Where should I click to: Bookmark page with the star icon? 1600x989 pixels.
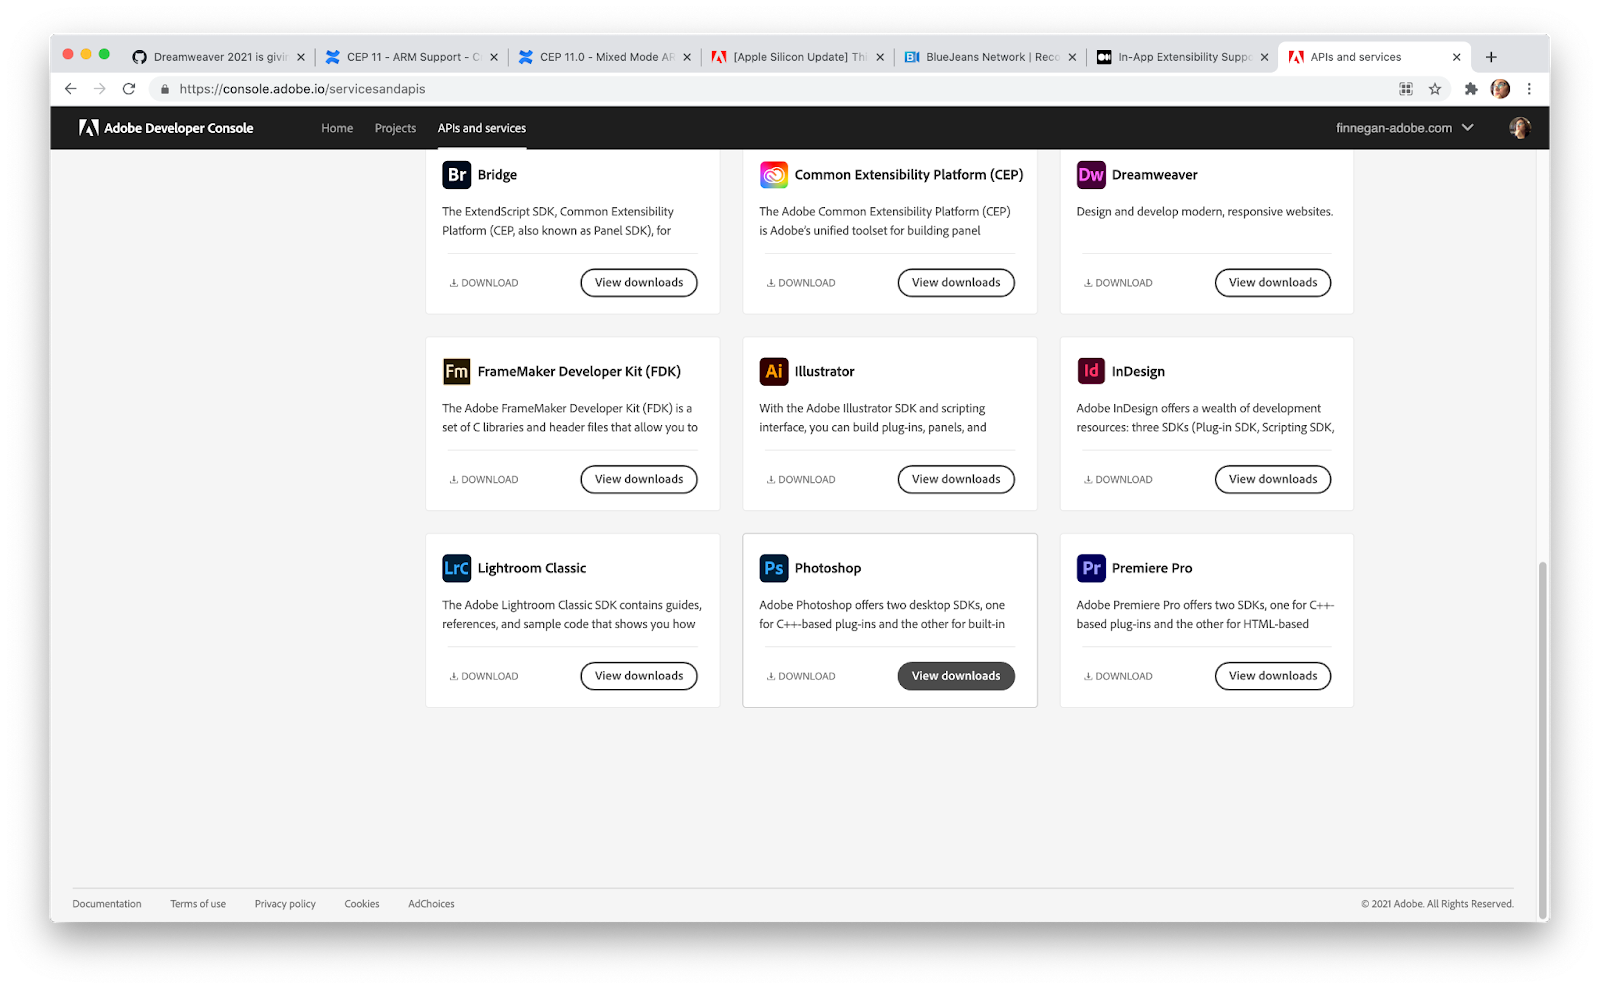1435,89
